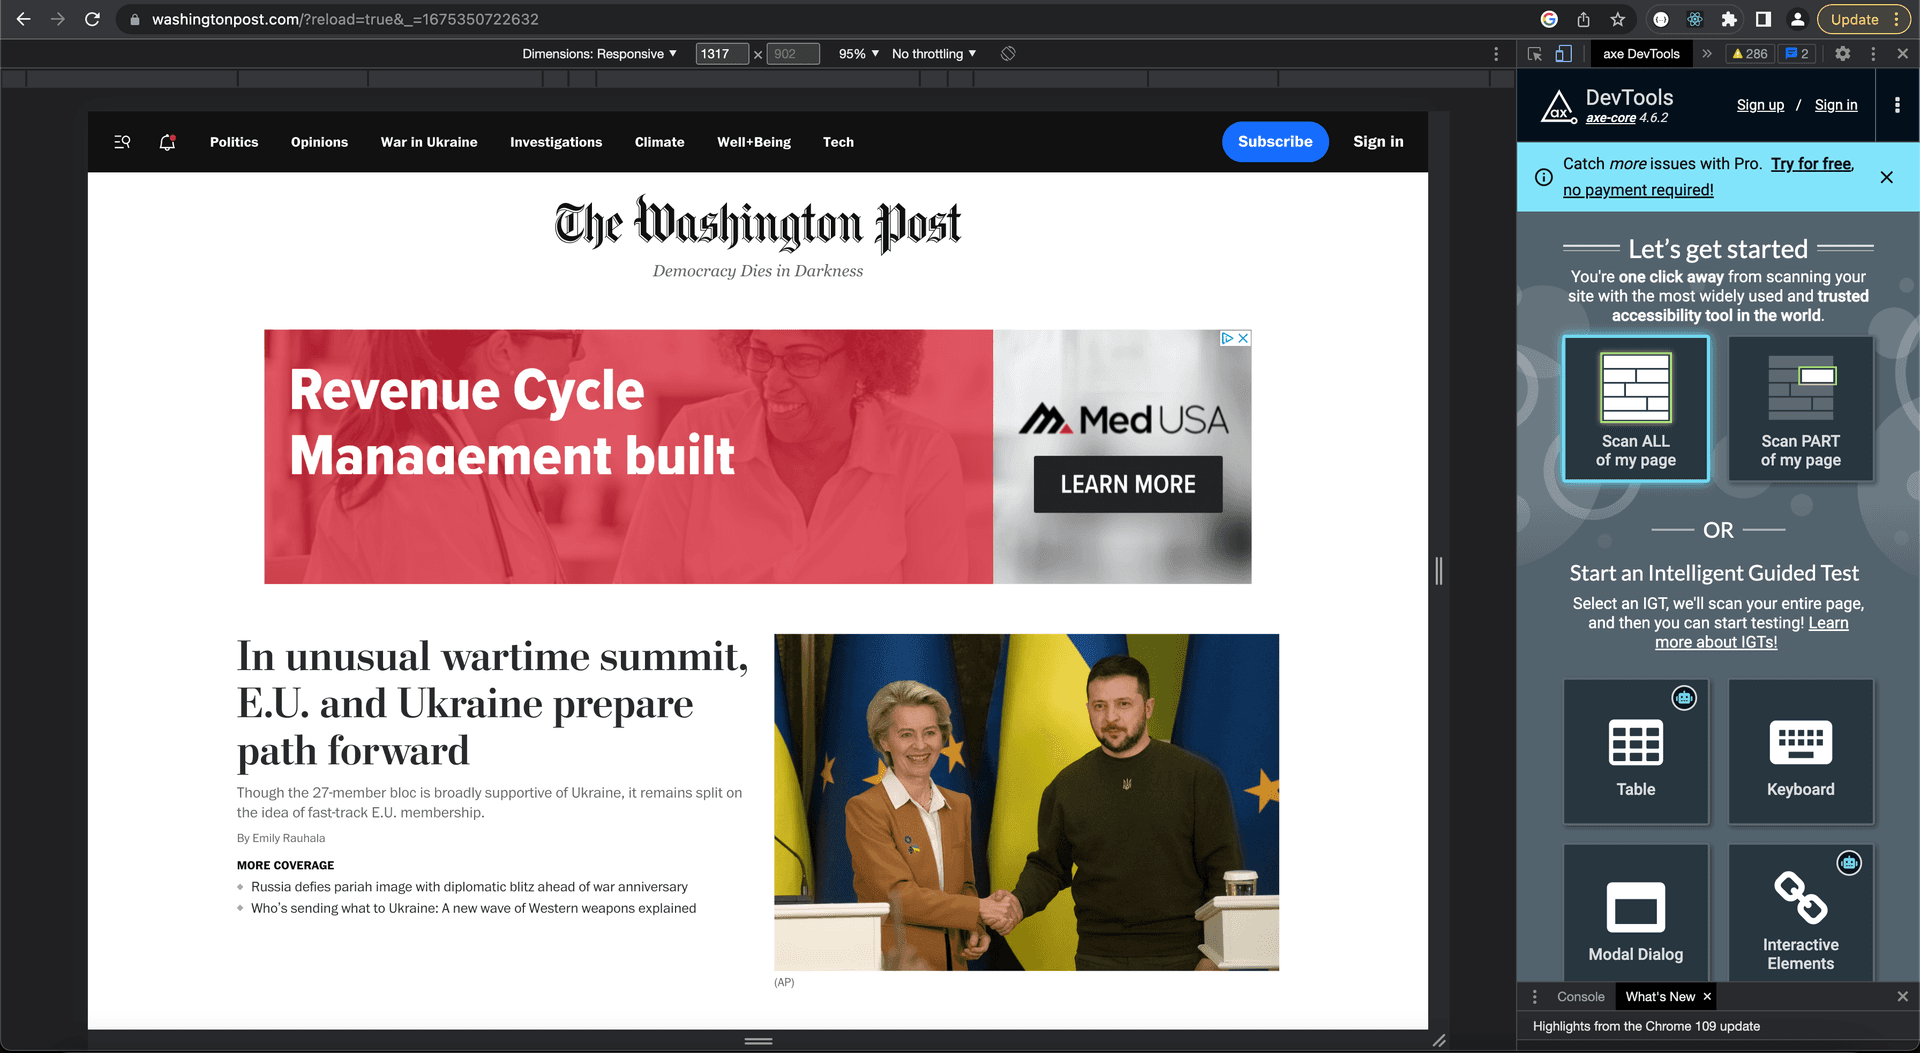1920x1053 pixels.
Task: Click the warnings badge showing 286
Action: click(x=1748, y=54)
